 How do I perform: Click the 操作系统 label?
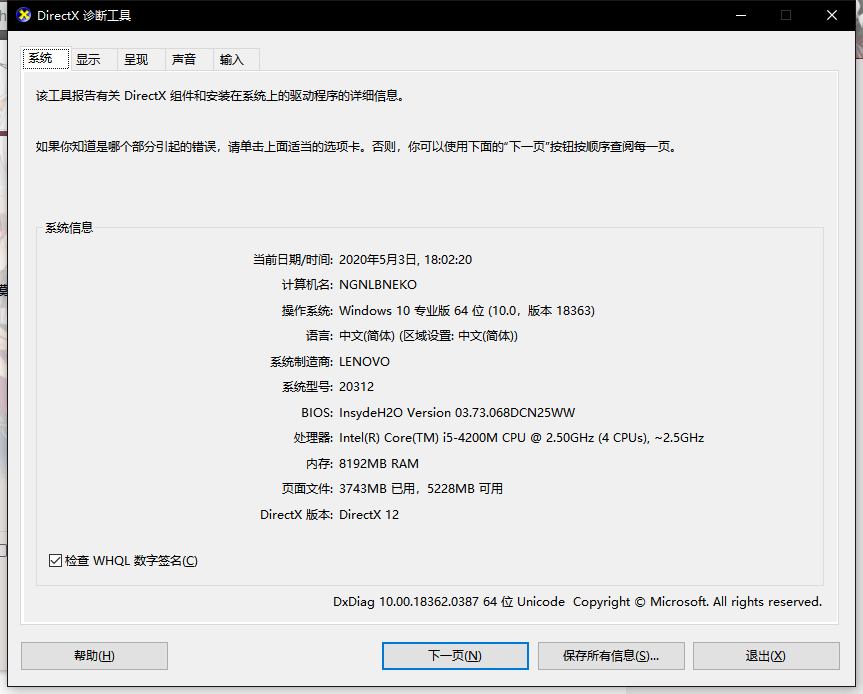point(308,310)
